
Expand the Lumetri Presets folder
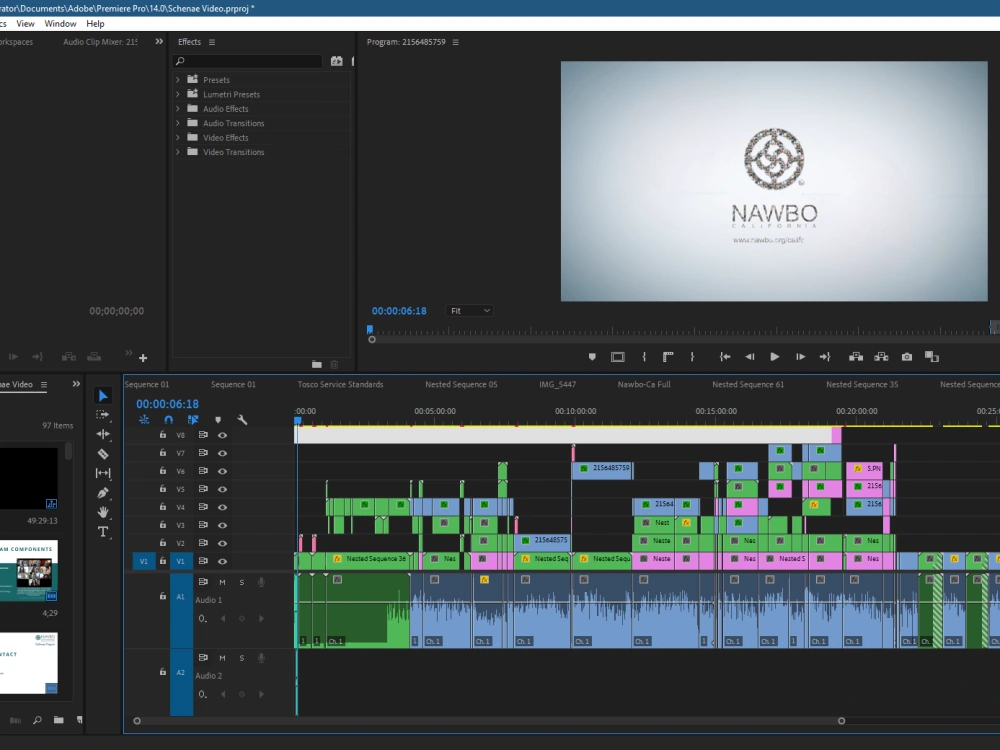(178, 94)
